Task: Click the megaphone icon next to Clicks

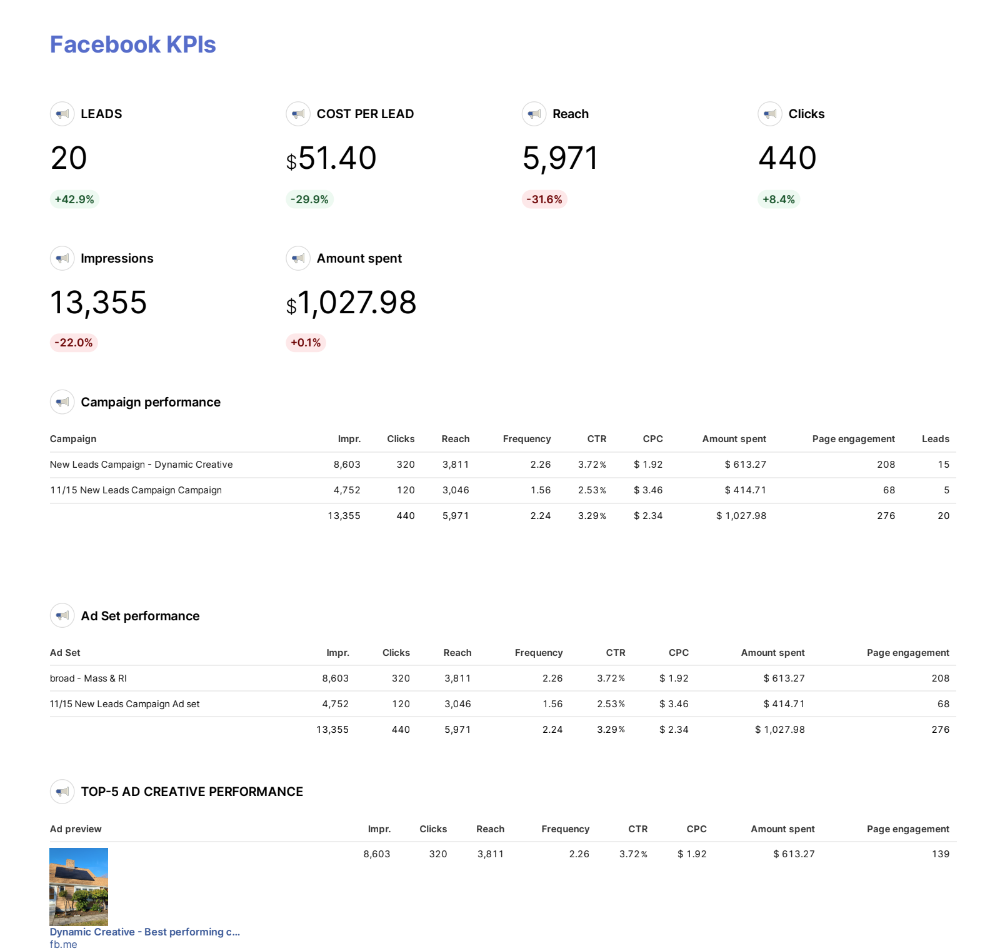Action: (x=770, y=114)
